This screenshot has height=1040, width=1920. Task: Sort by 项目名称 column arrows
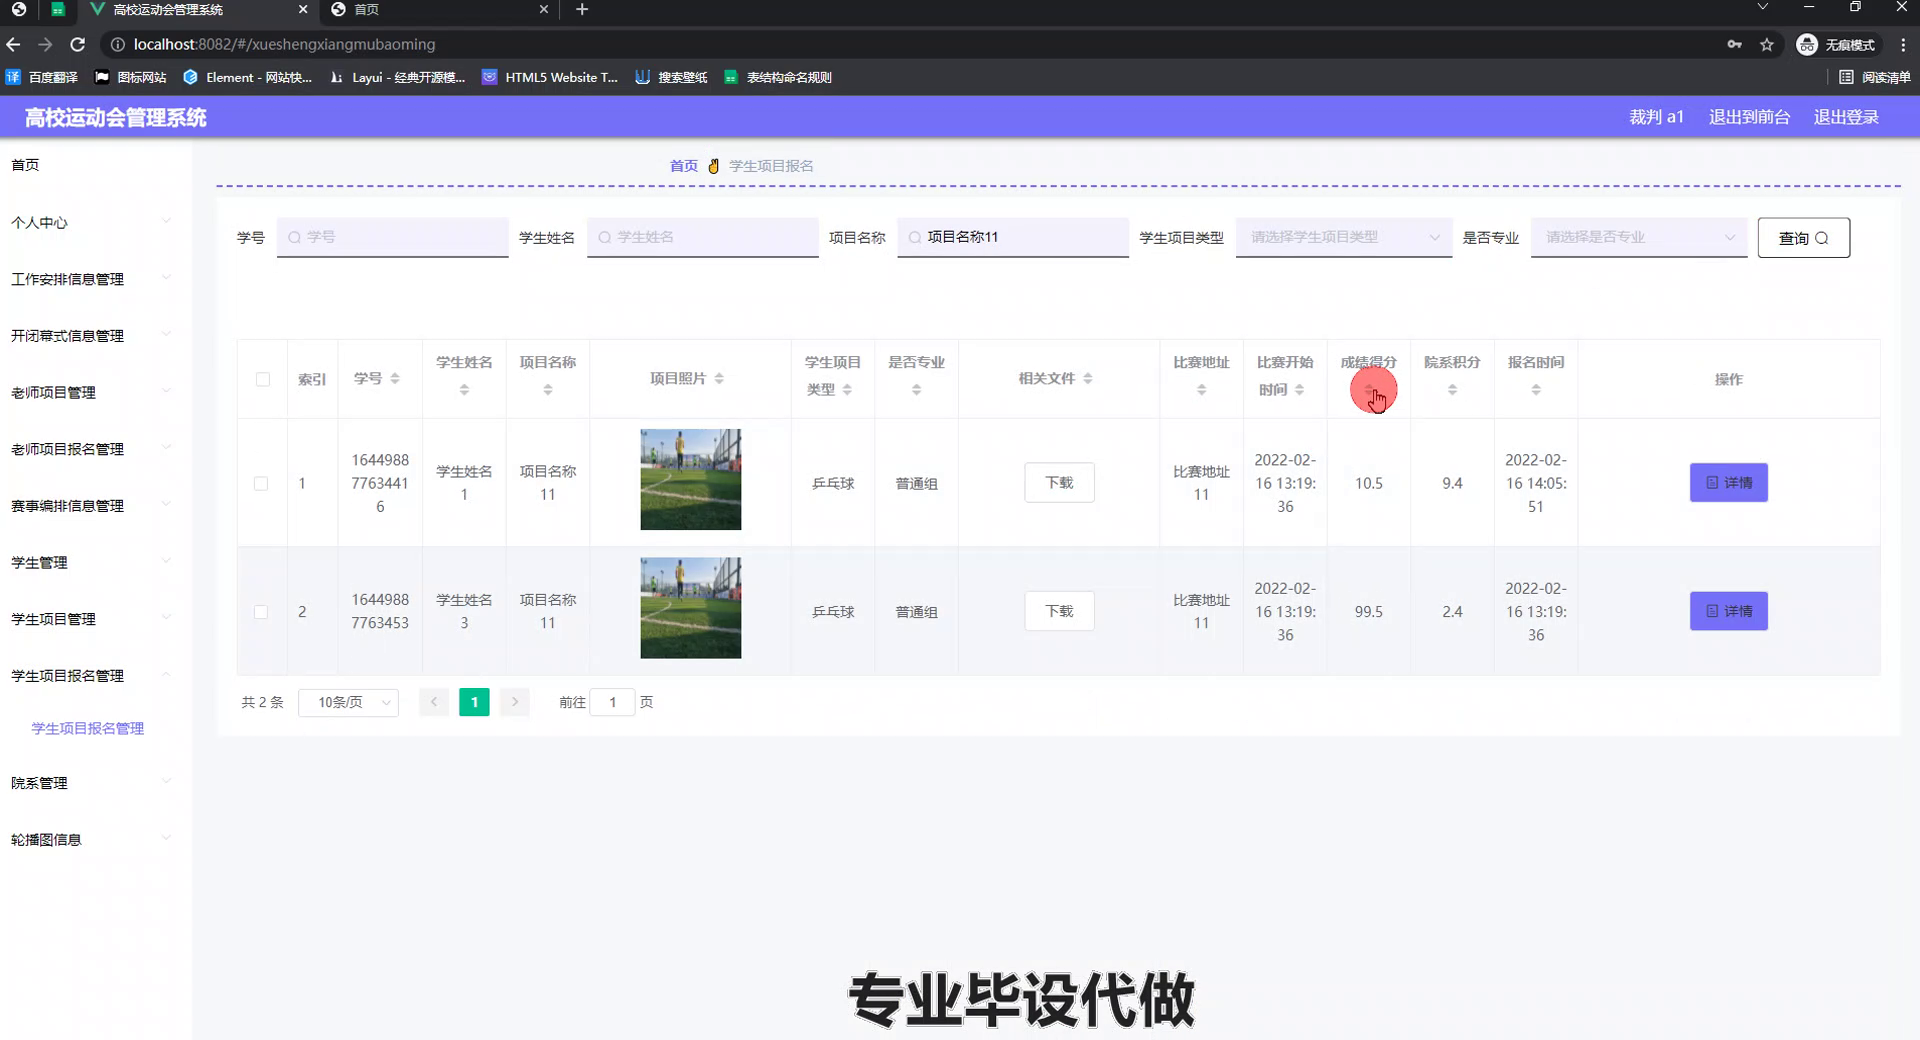point(548,390)
